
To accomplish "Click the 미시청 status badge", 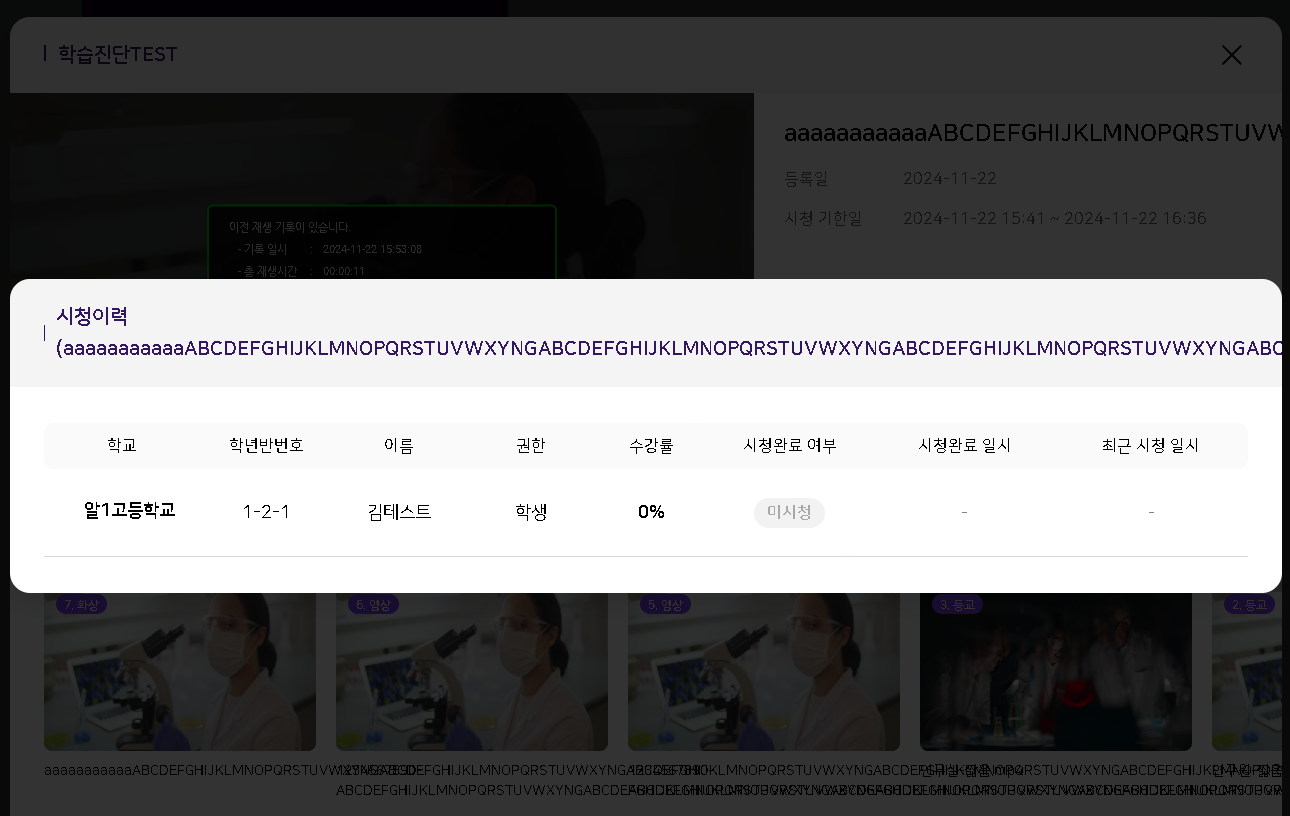I will point(789,513).
